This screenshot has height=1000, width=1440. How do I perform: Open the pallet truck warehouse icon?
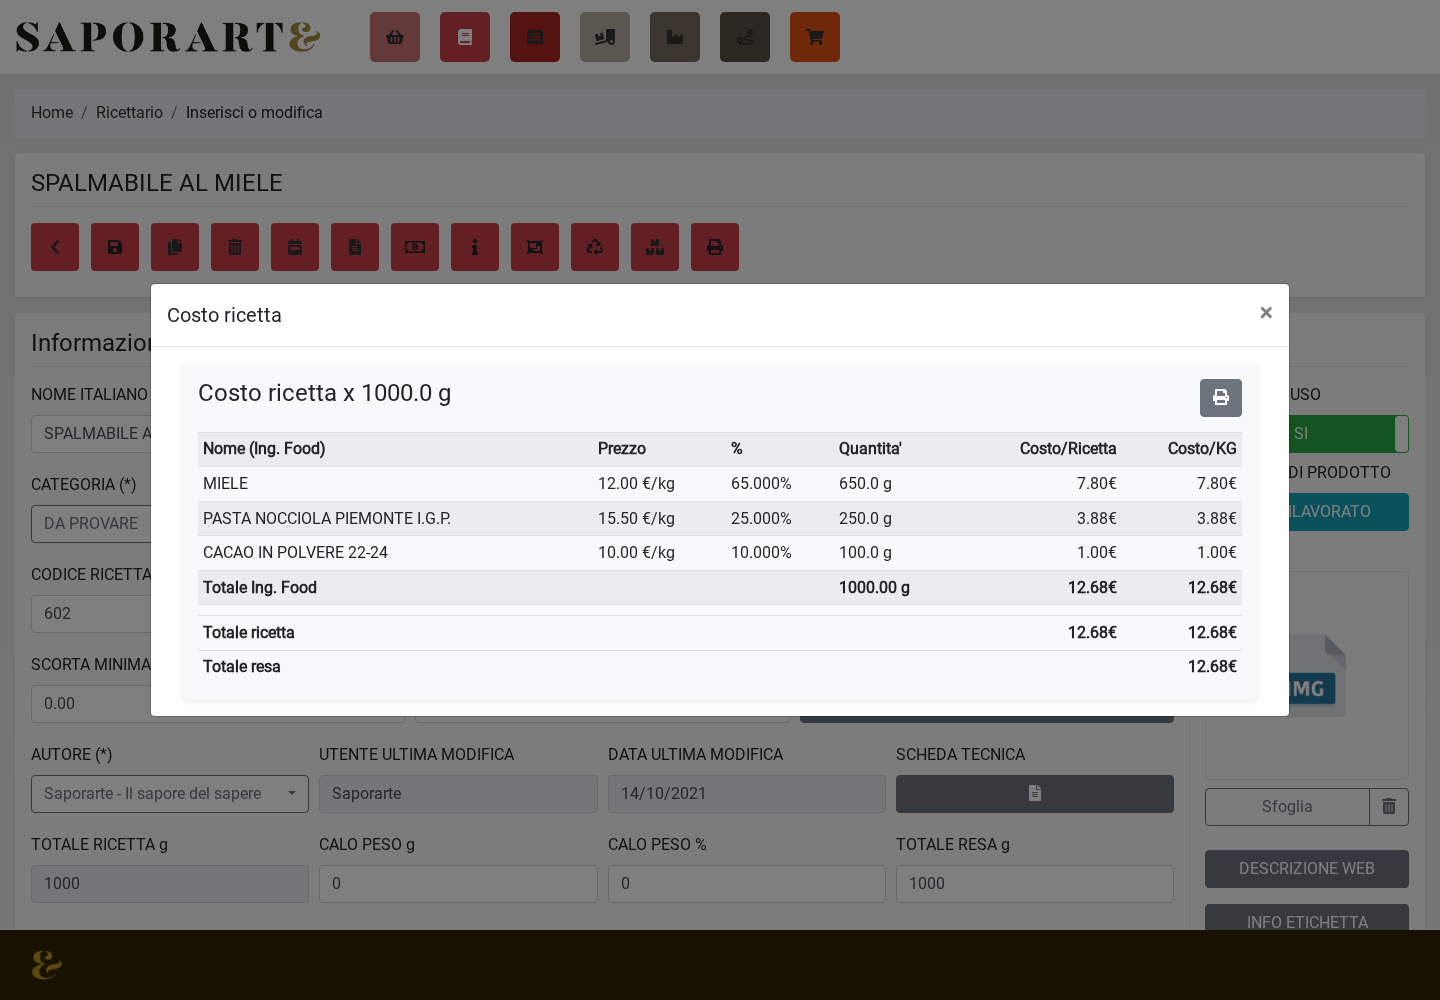tap(605, 37)
